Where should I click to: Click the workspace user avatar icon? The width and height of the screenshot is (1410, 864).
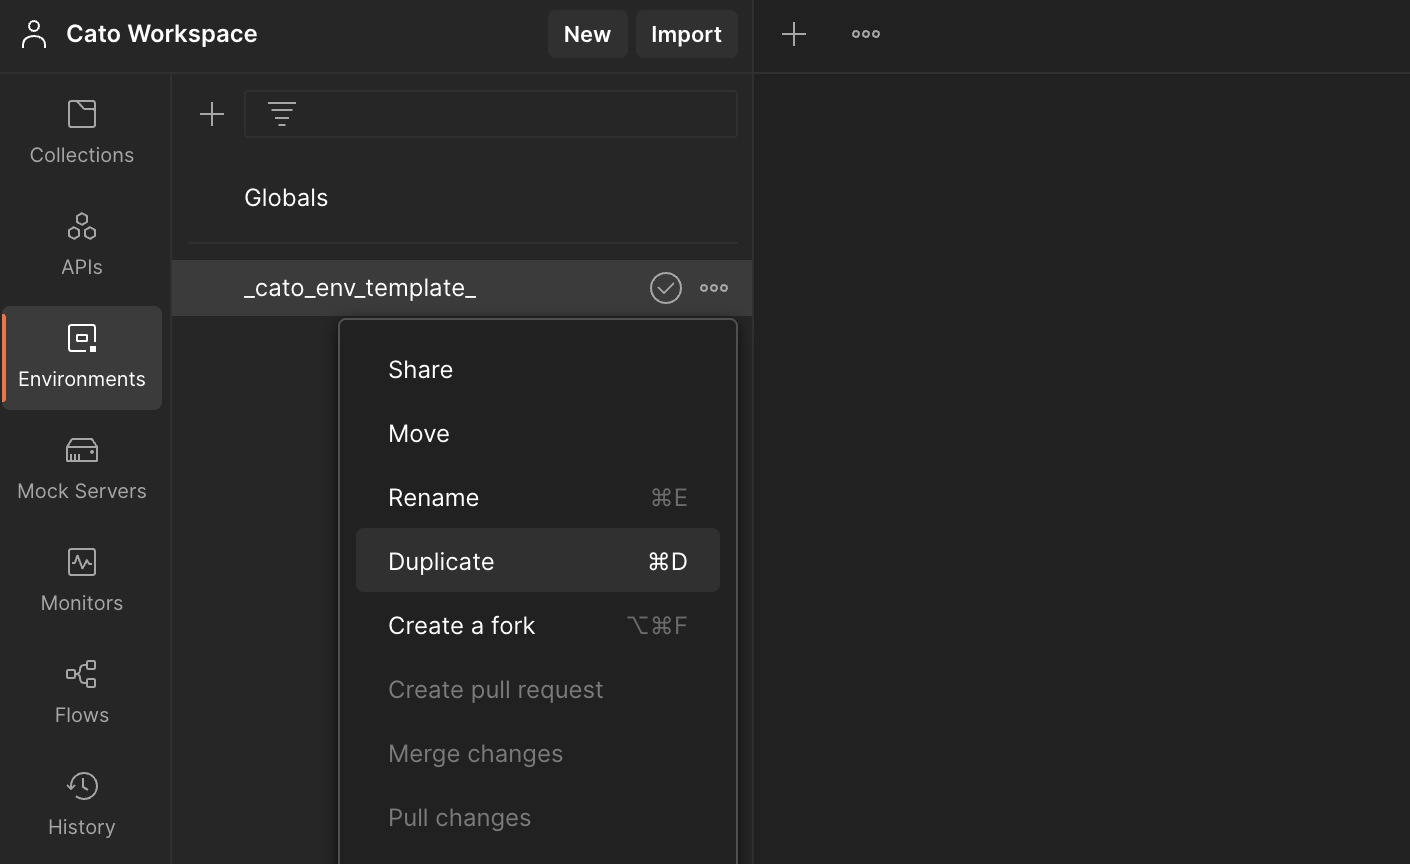(34, 33)
